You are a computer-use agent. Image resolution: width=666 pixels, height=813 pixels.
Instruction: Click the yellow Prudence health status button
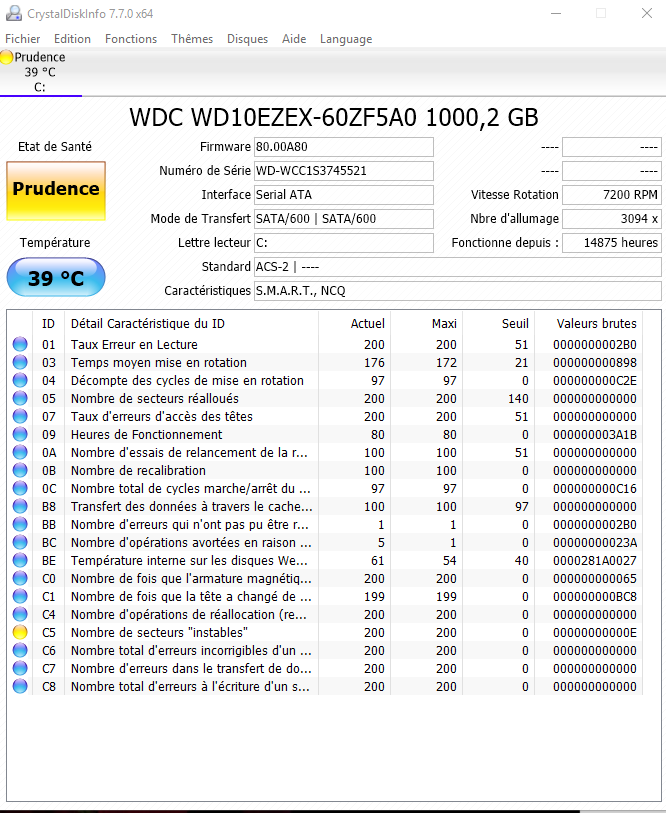[x=56, y=191]
